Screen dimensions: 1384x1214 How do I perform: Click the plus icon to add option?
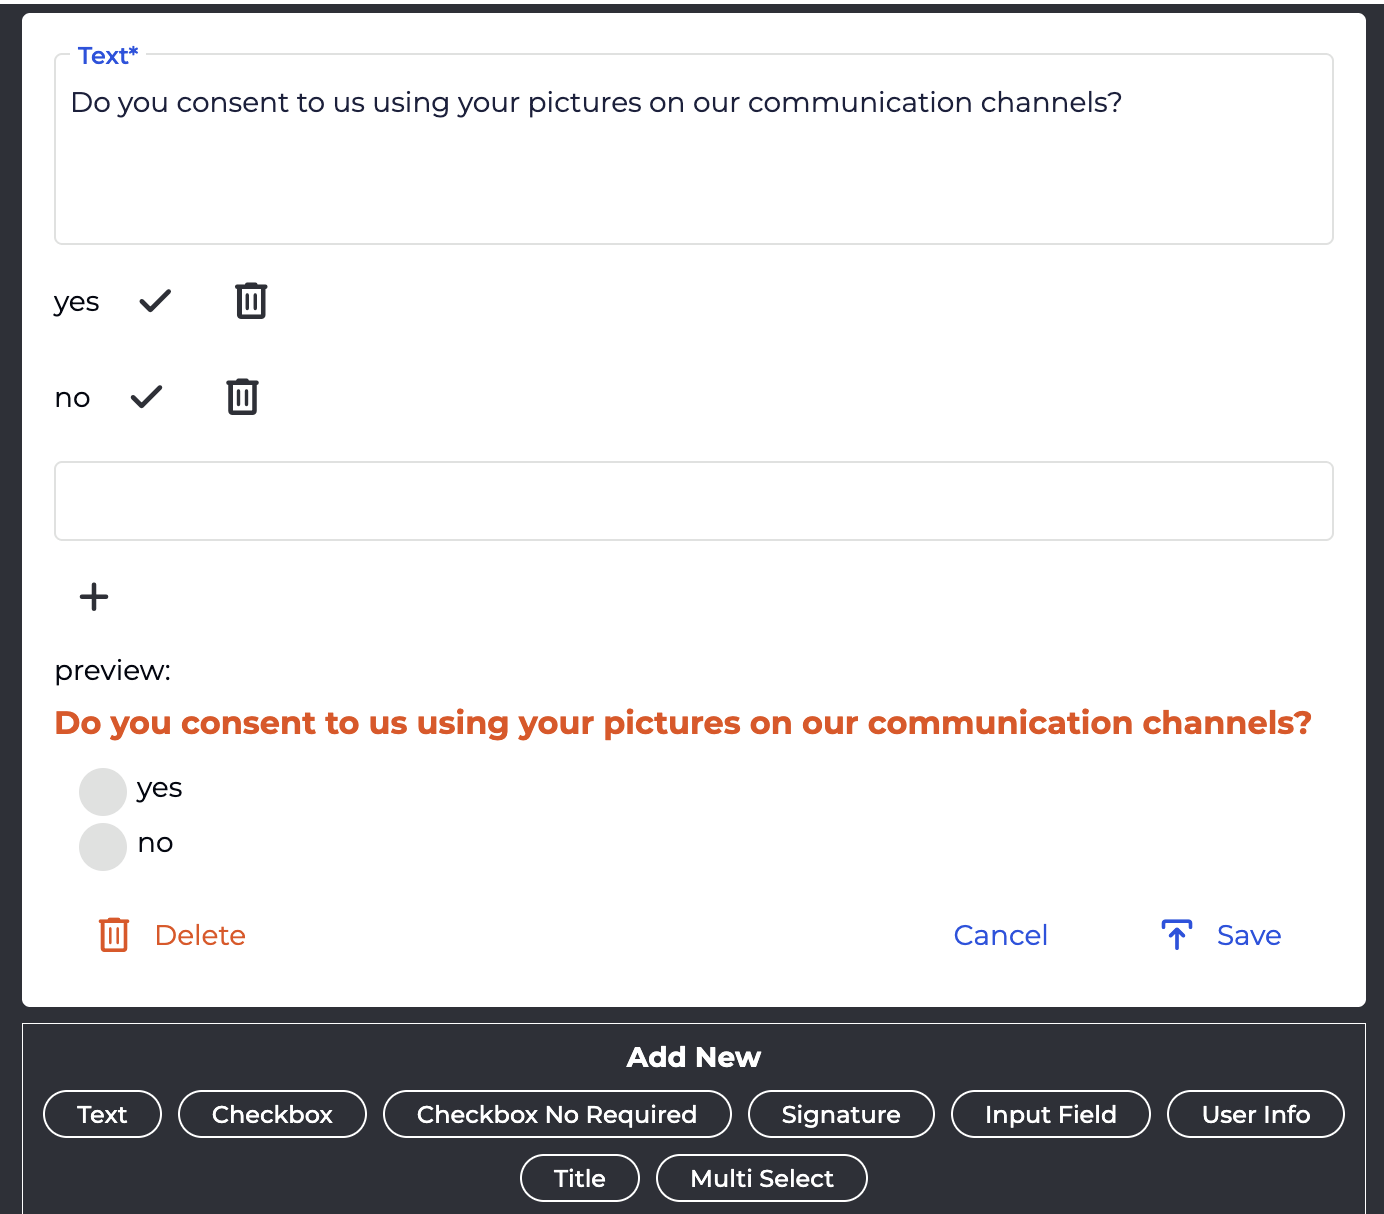click(x=94, y=597)
